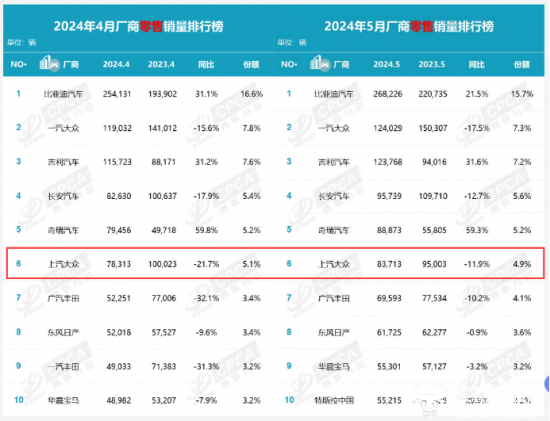Select 广汽丰田 in the April table
The width and height of the screenshot is (550, 421).
point(63,298)
